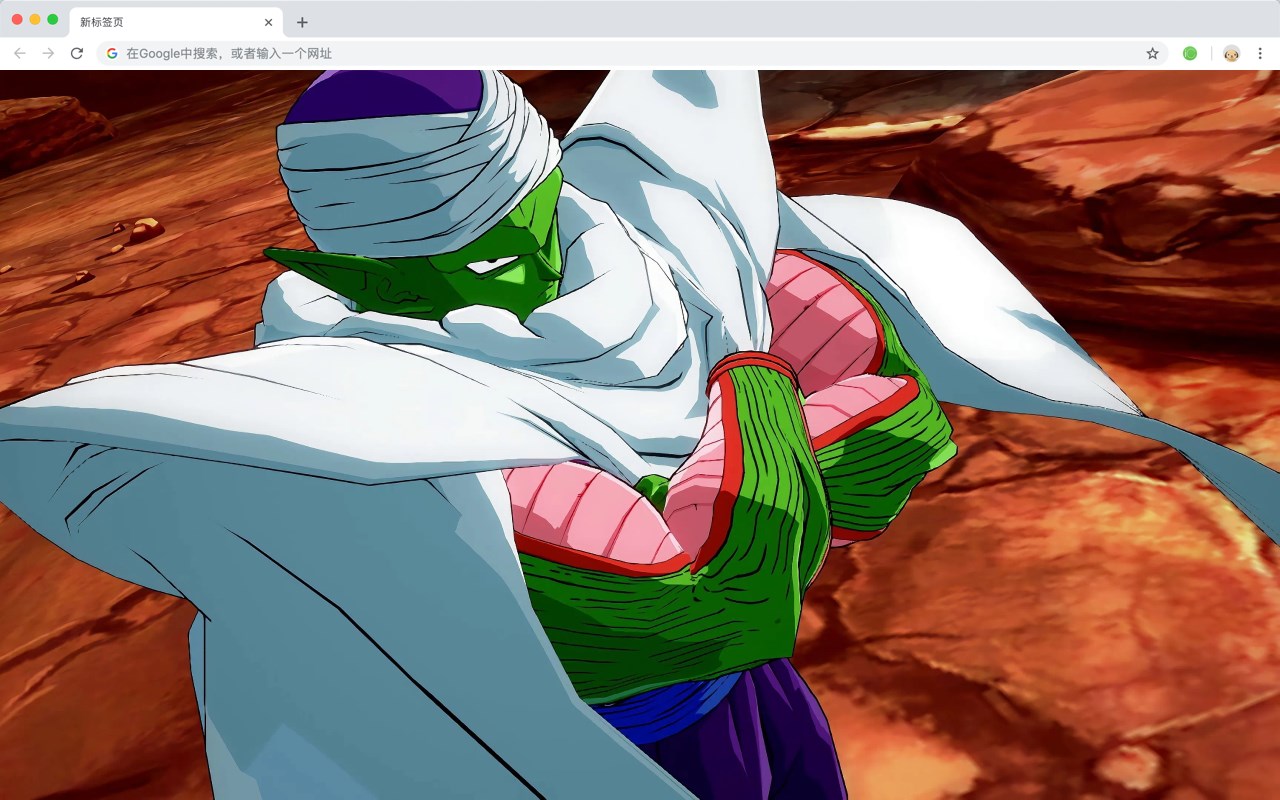Go back to the previous page
The width and height of the screenshot is (1280, 800).
(20, 53)
